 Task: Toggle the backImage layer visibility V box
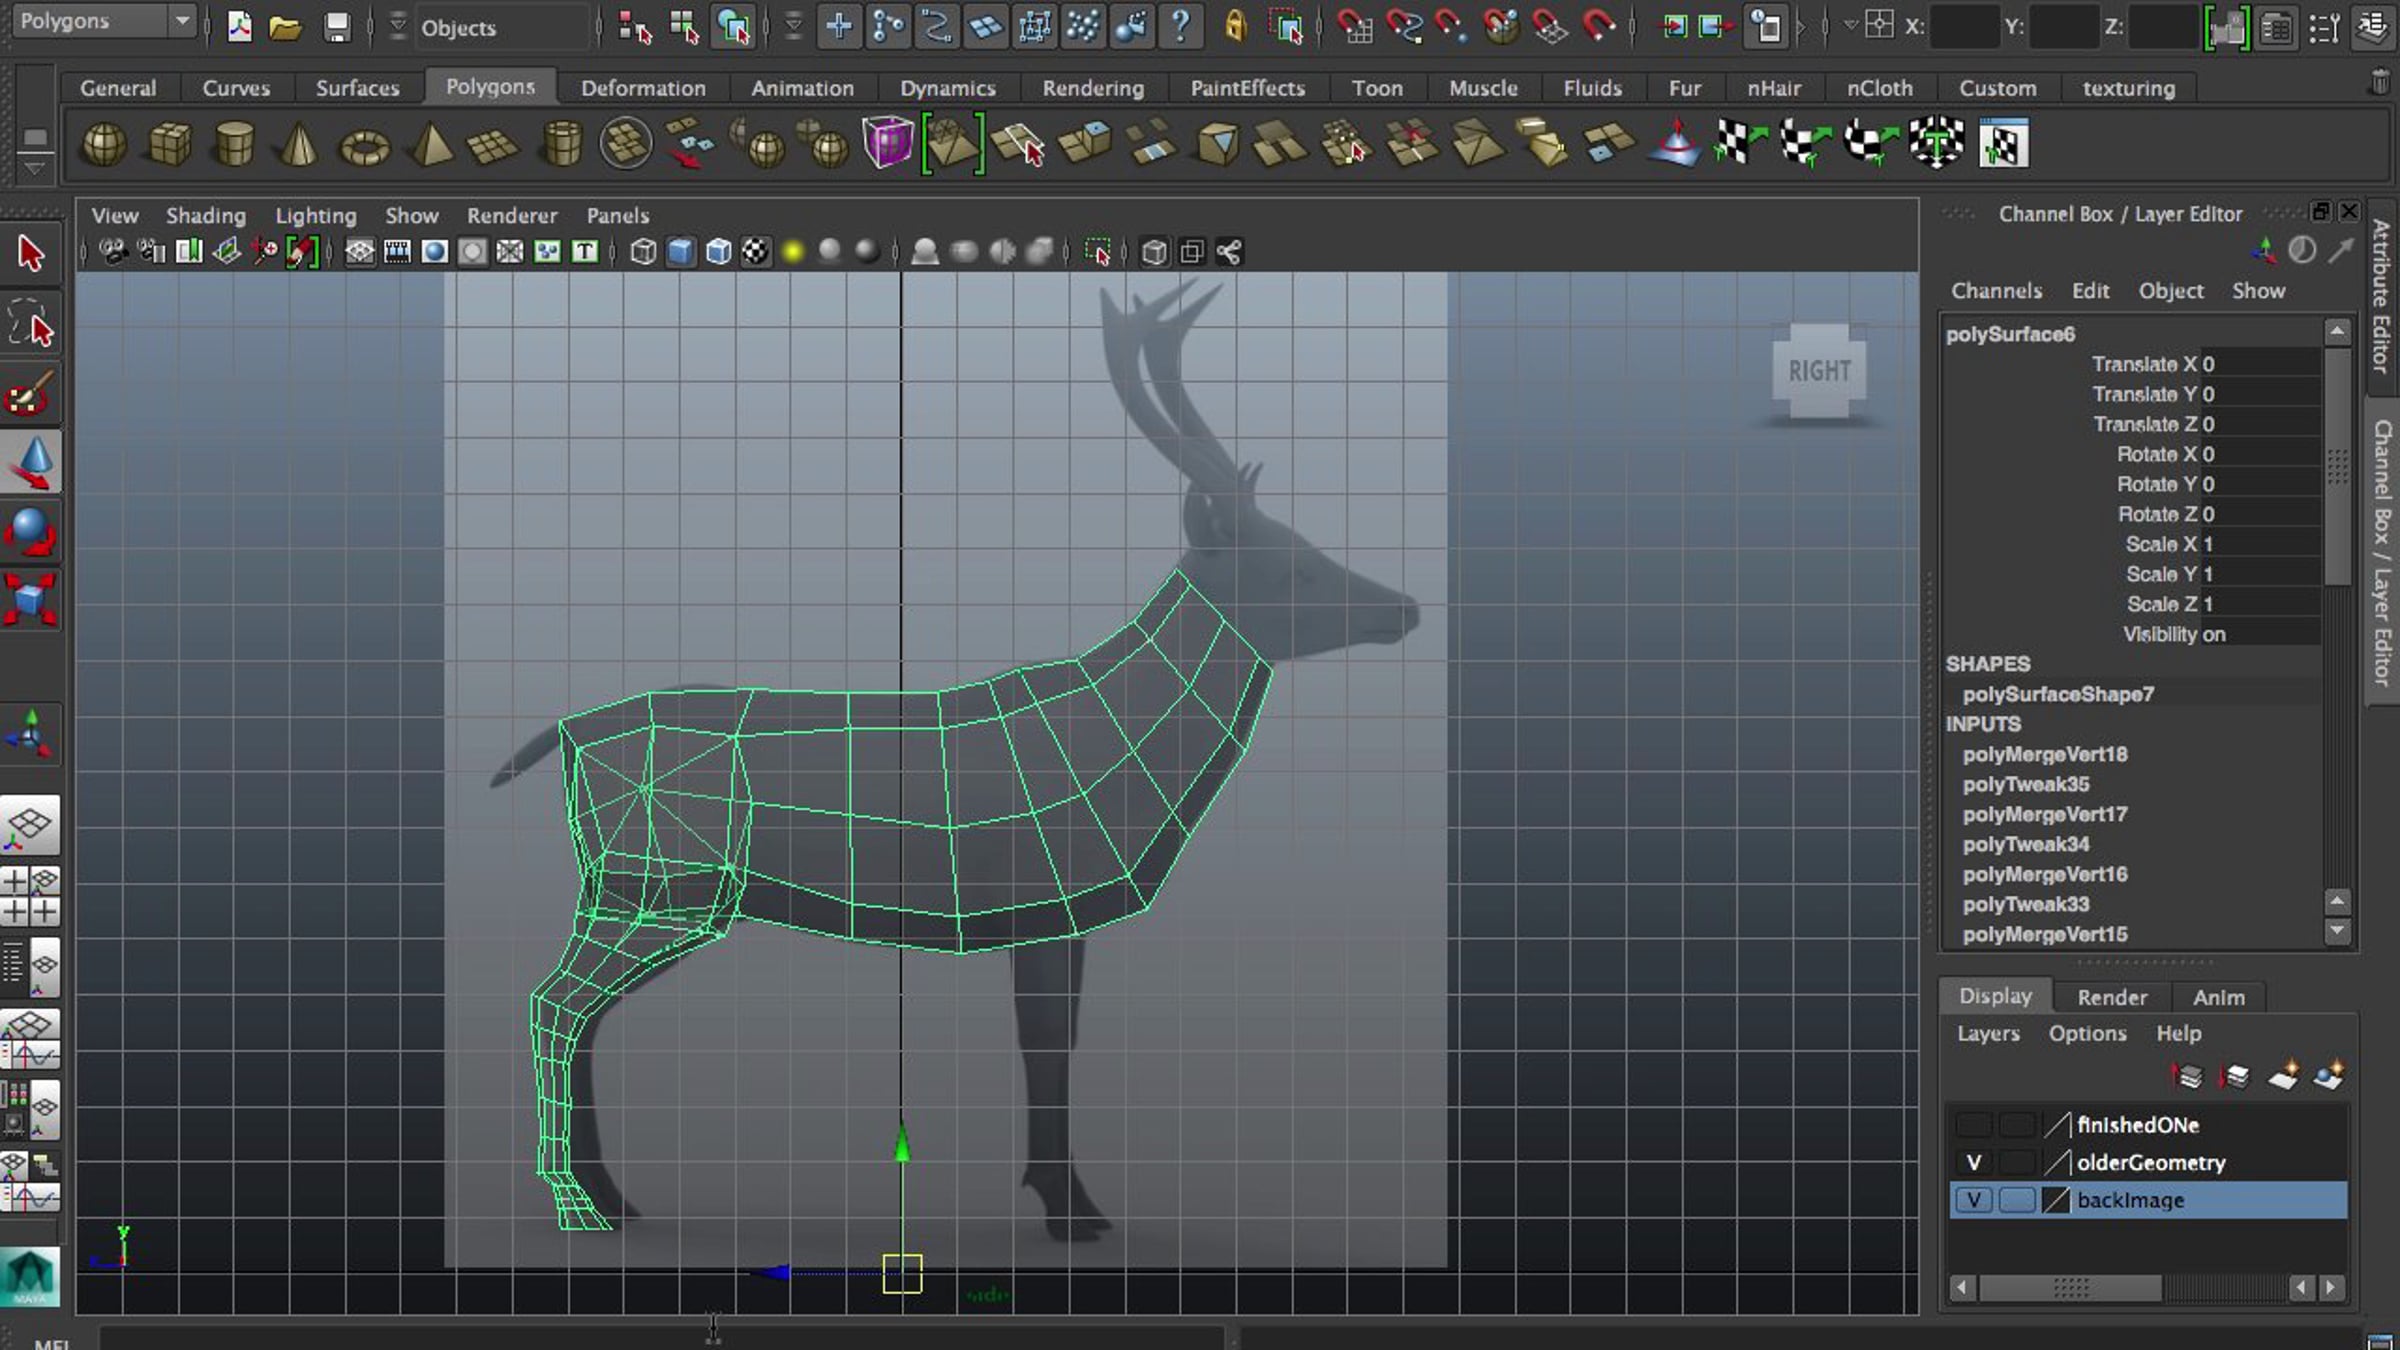1974,1200
